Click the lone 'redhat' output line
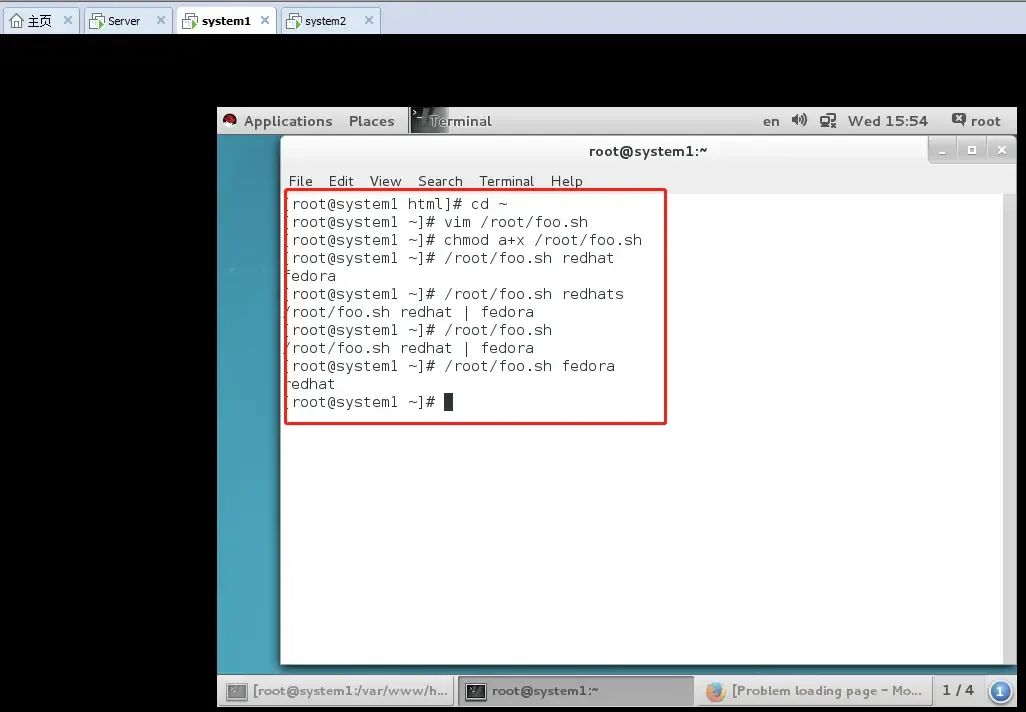This screenshot has height=712, width=1026. (311, 384)
